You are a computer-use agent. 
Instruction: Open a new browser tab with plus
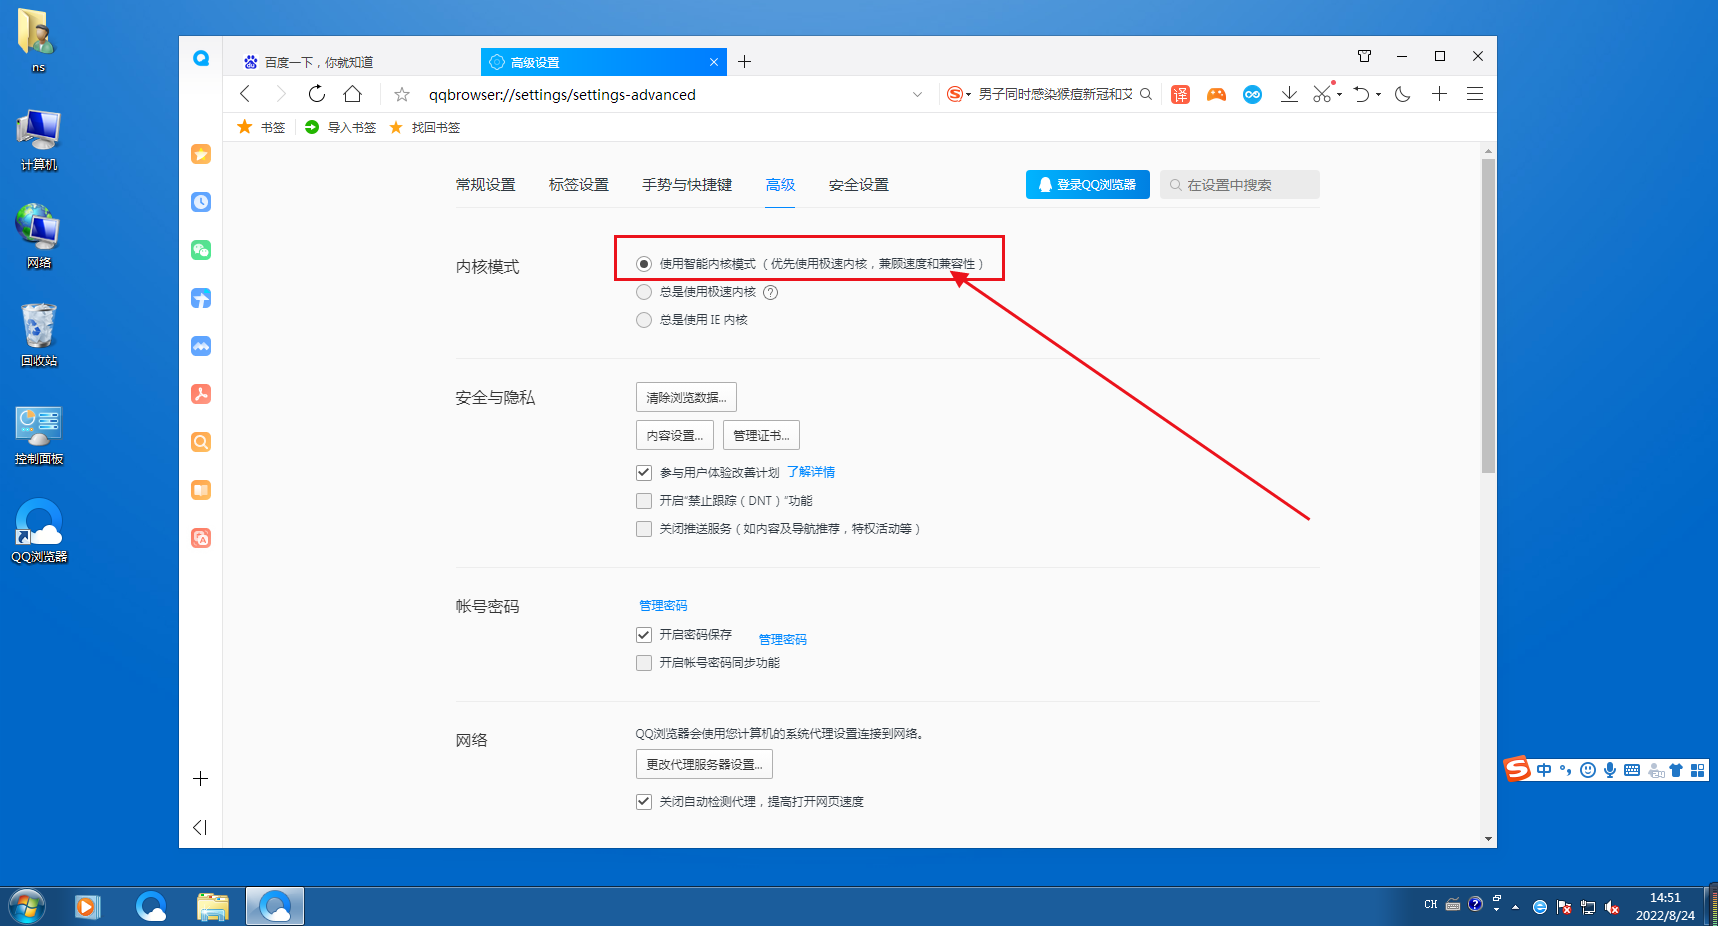pos(744,62)
